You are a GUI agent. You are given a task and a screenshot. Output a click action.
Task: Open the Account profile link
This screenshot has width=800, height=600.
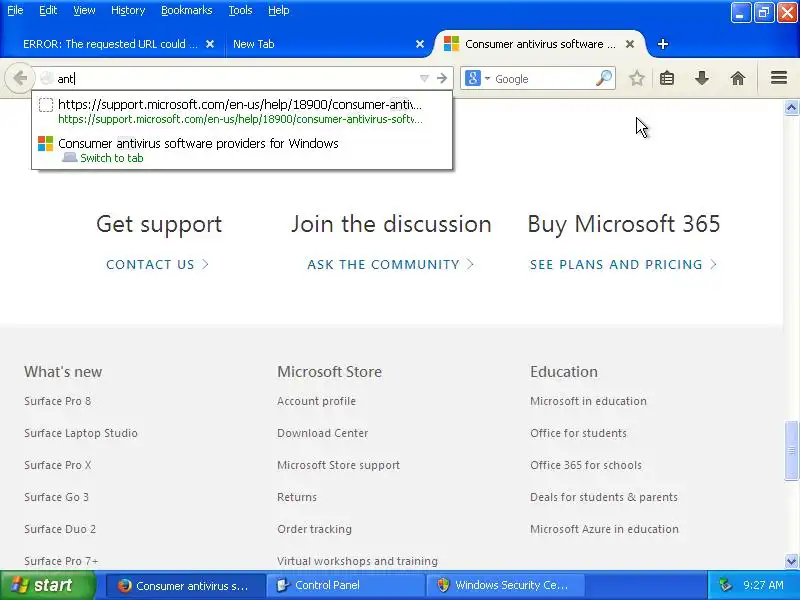coord(316,401)
